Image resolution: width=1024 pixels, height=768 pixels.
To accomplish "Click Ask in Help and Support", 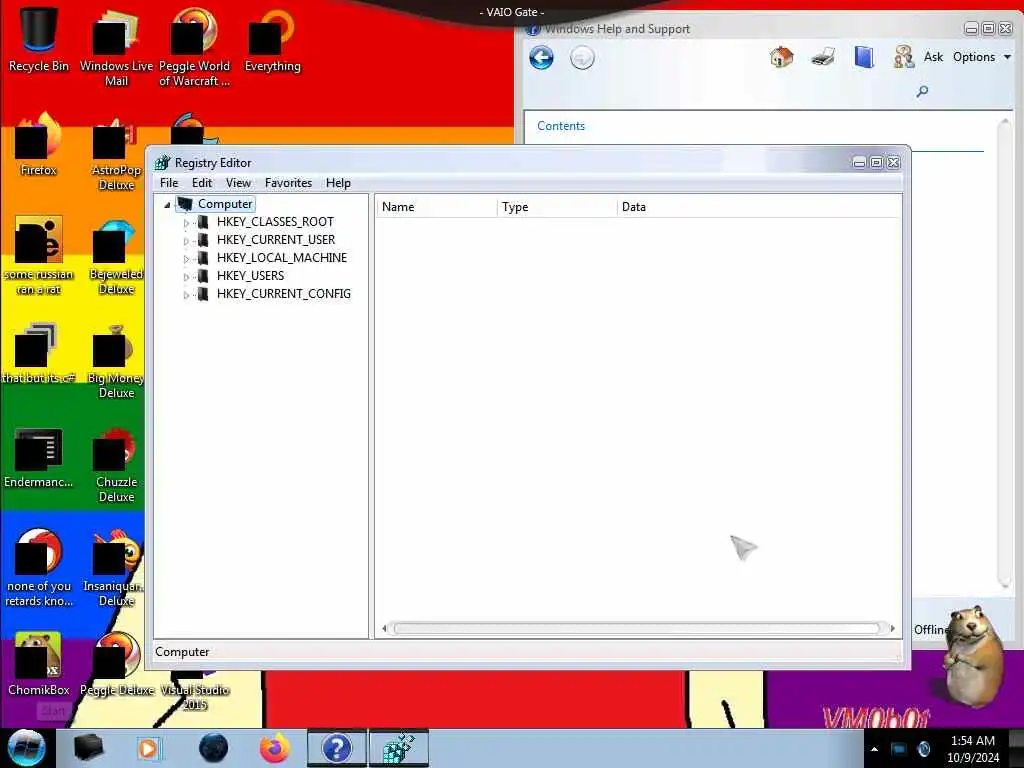I will 933,57.
